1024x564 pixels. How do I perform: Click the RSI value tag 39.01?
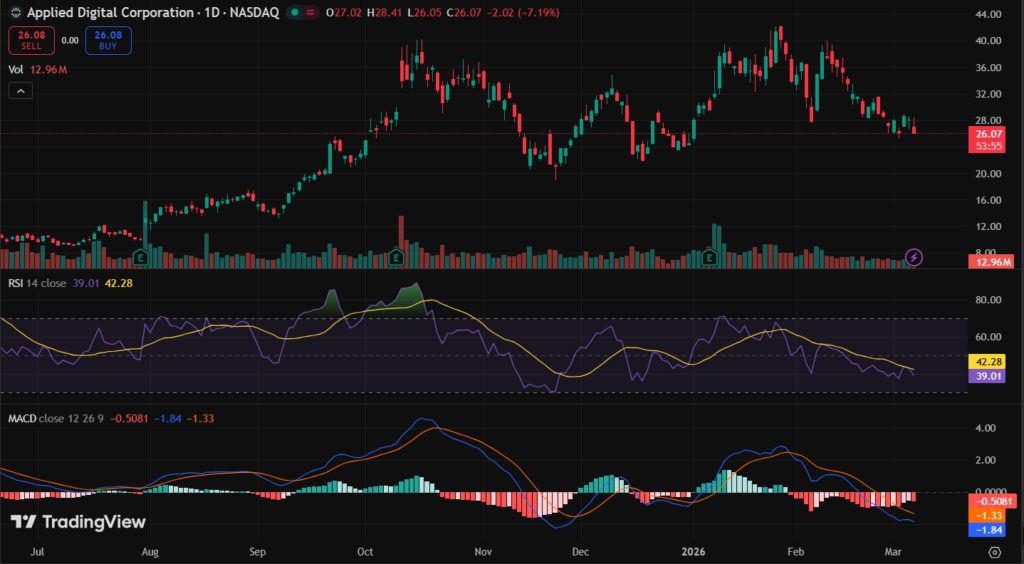pos(989,376)
